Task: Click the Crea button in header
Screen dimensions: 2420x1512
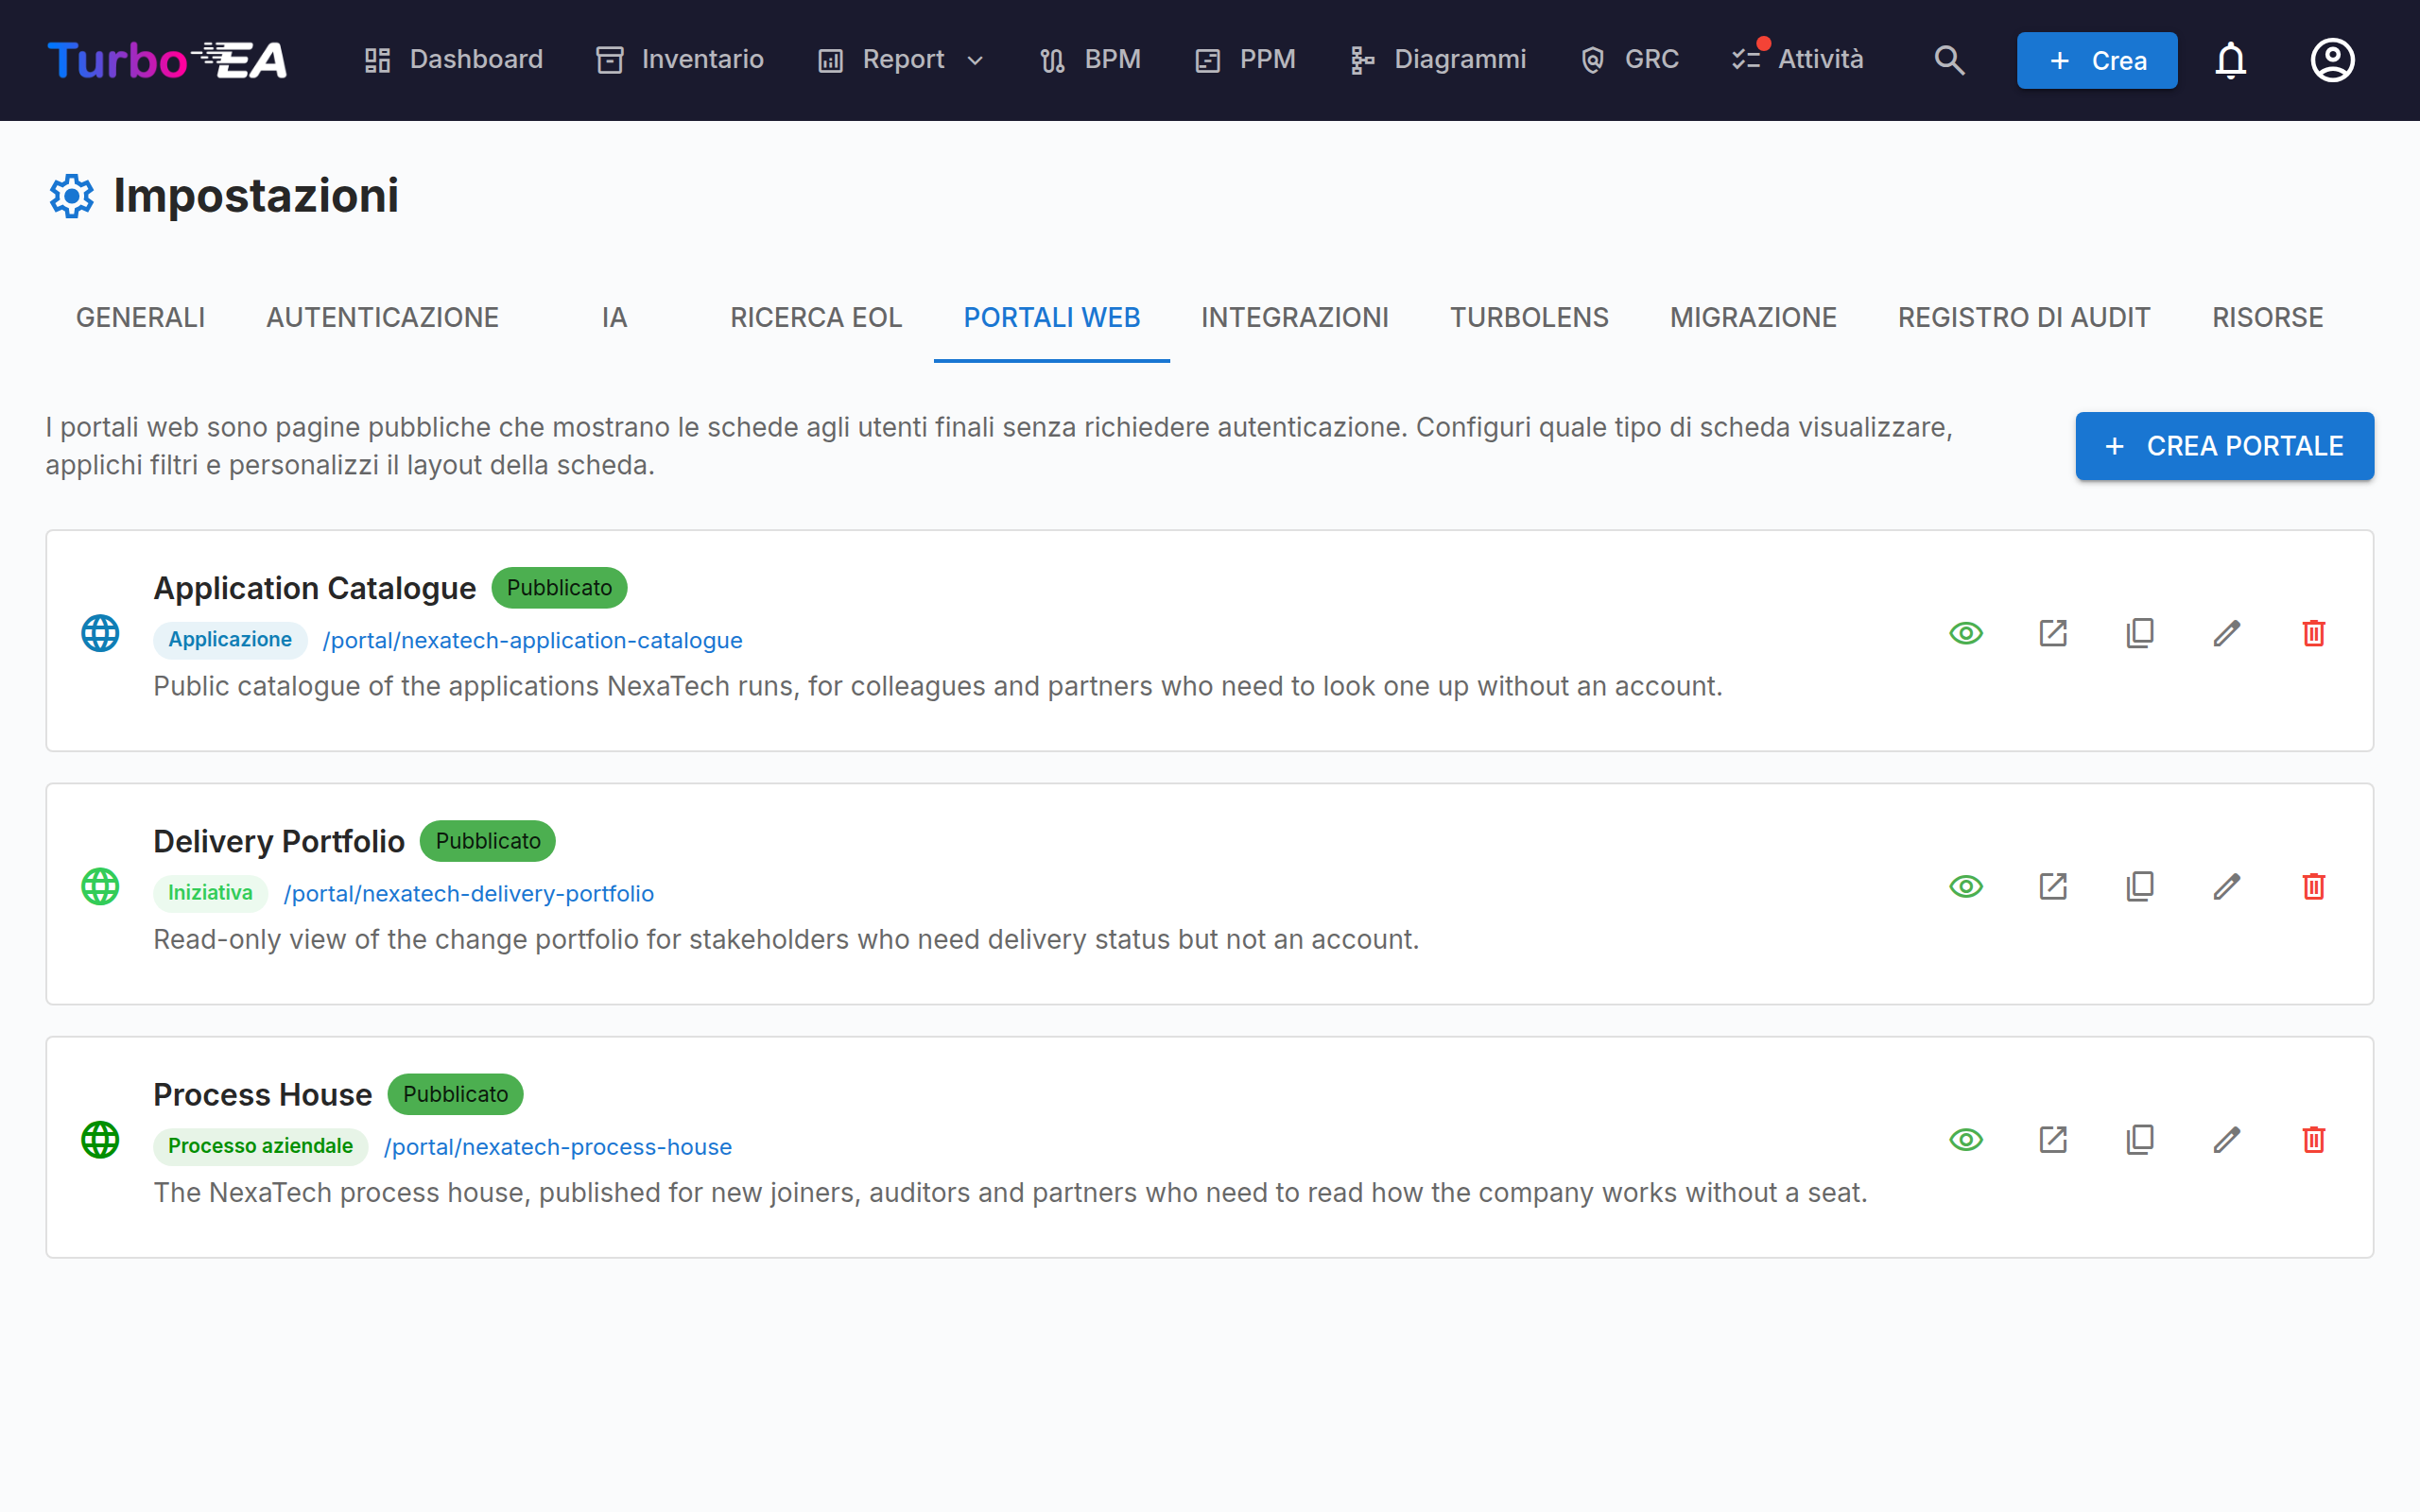Action: 2097,60
